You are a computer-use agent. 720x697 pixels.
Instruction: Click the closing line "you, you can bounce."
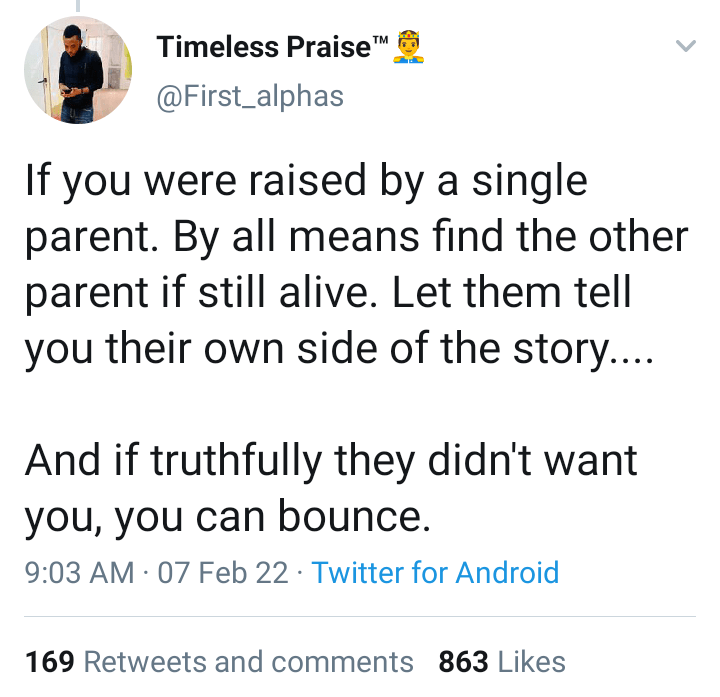[x=227, y=516]
